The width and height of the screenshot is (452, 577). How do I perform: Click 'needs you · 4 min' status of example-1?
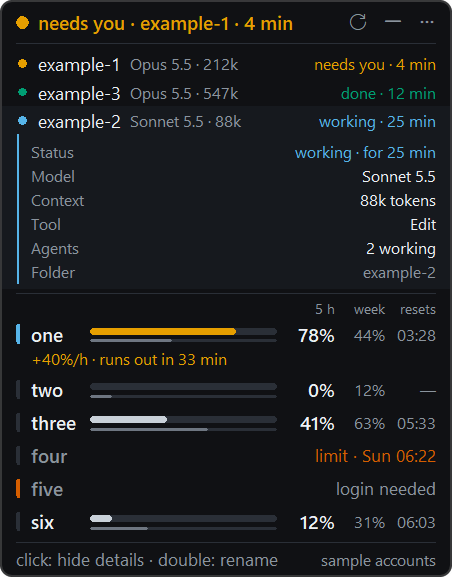(375, 65)
